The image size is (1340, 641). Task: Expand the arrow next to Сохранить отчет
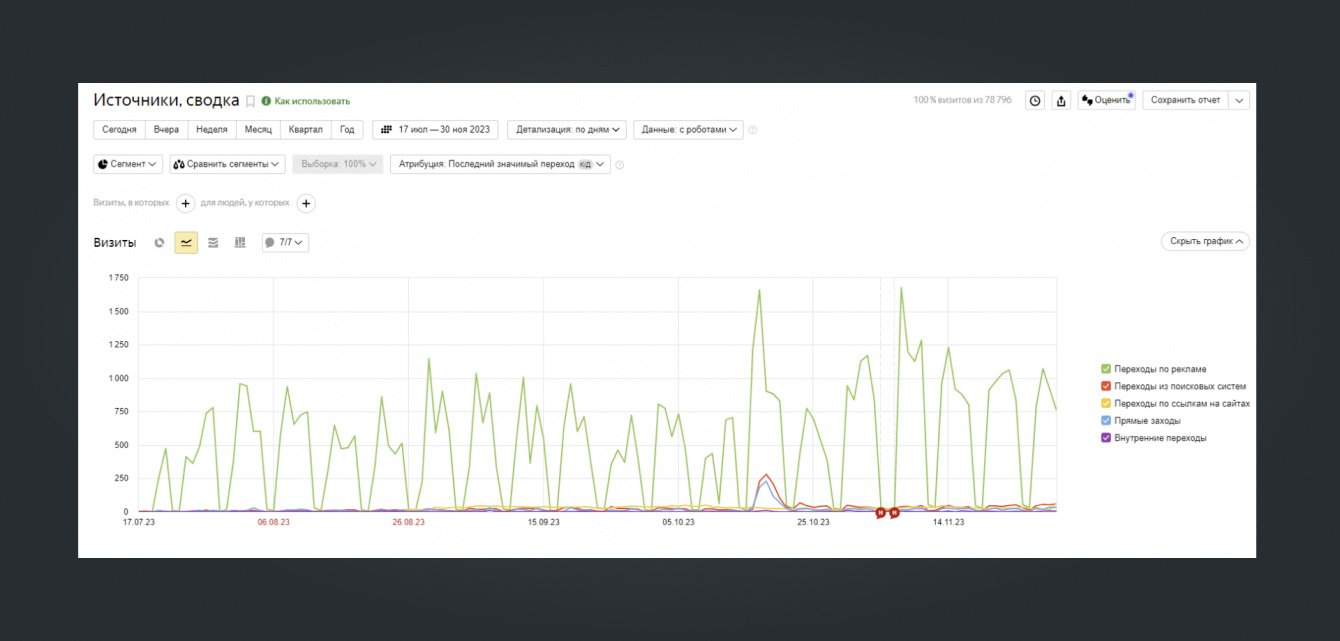(x=1239, y=100)
